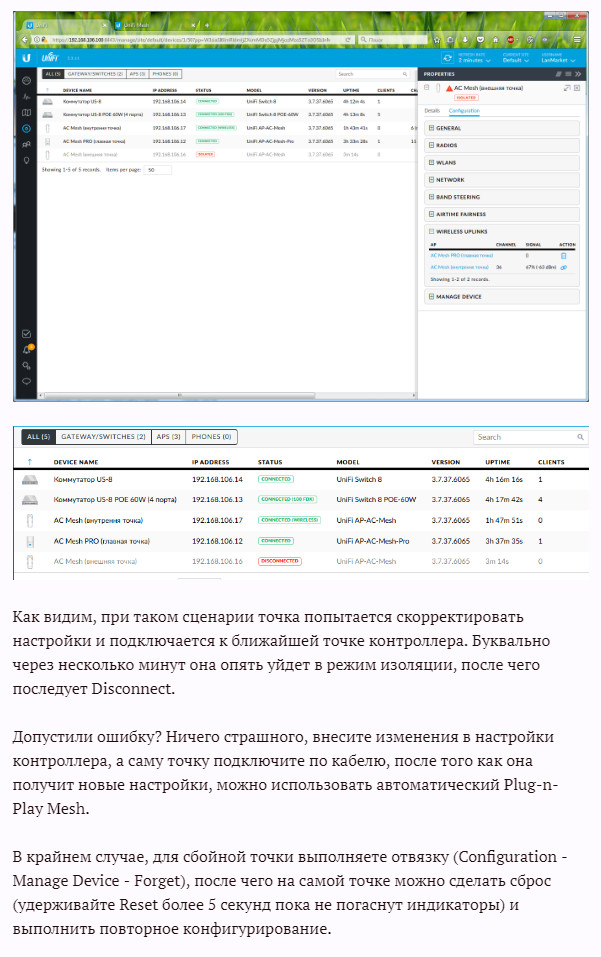
Task: Click the link icon for inner-point AC Mesh uplink
Action: 563,267
